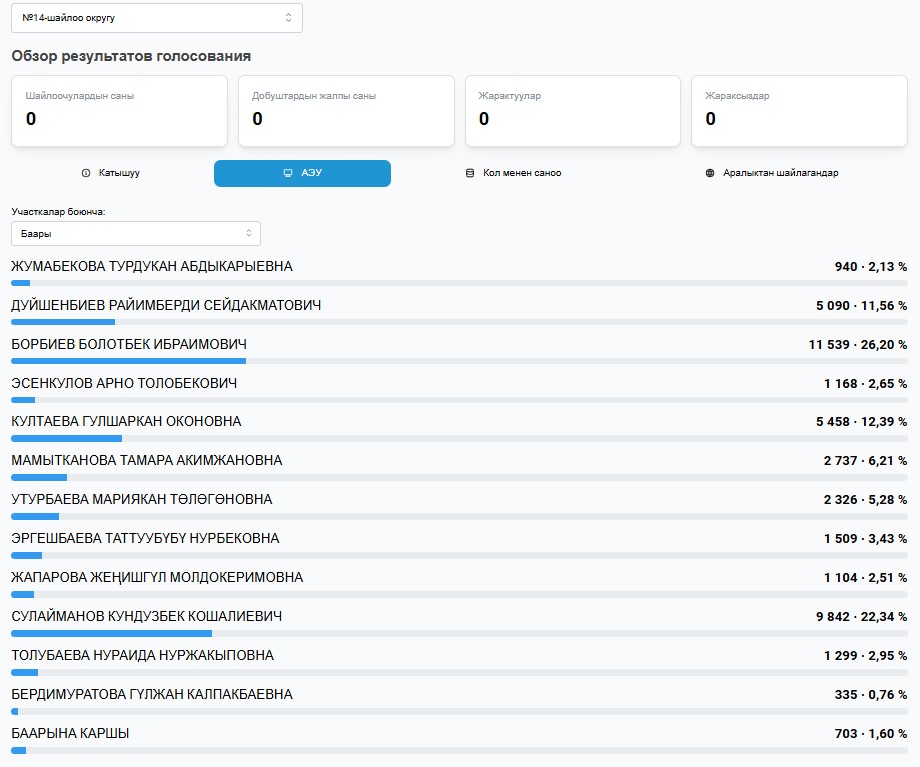Click the БААРЫНА КАРШЫ row label
Viewport: 920px width, 767px height.
point(70,734)
